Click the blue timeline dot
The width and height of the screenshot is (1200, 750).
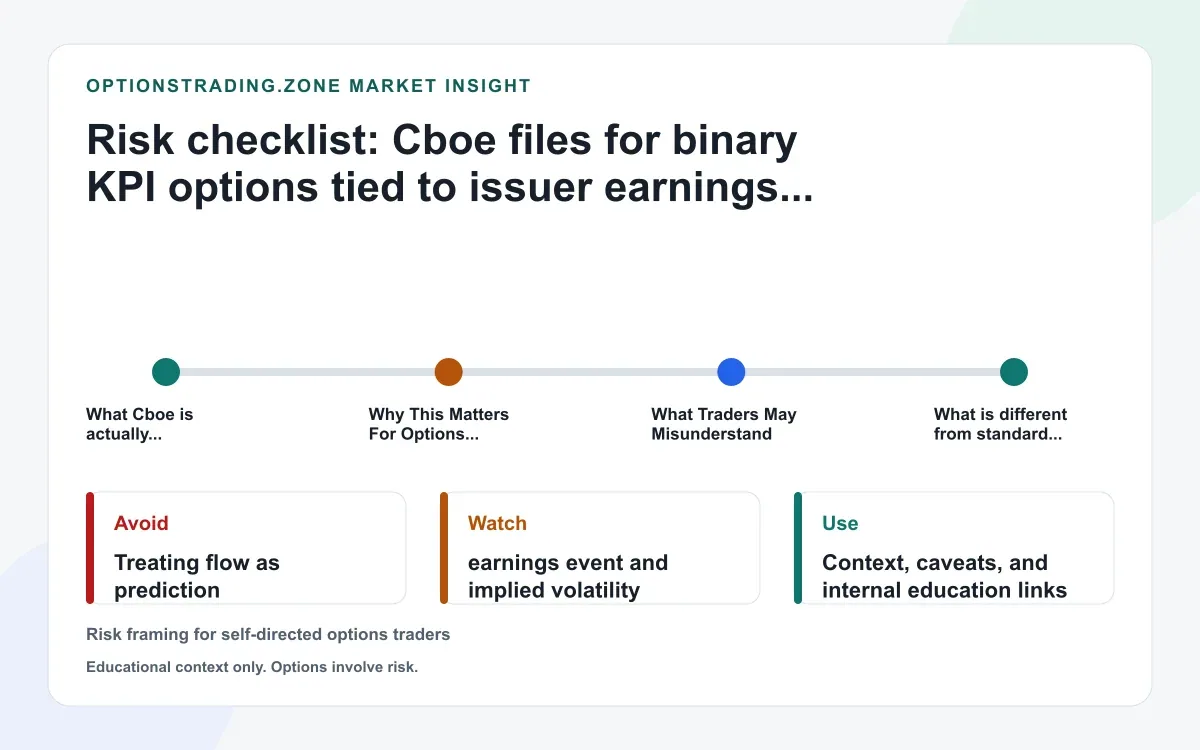(732, 372)
